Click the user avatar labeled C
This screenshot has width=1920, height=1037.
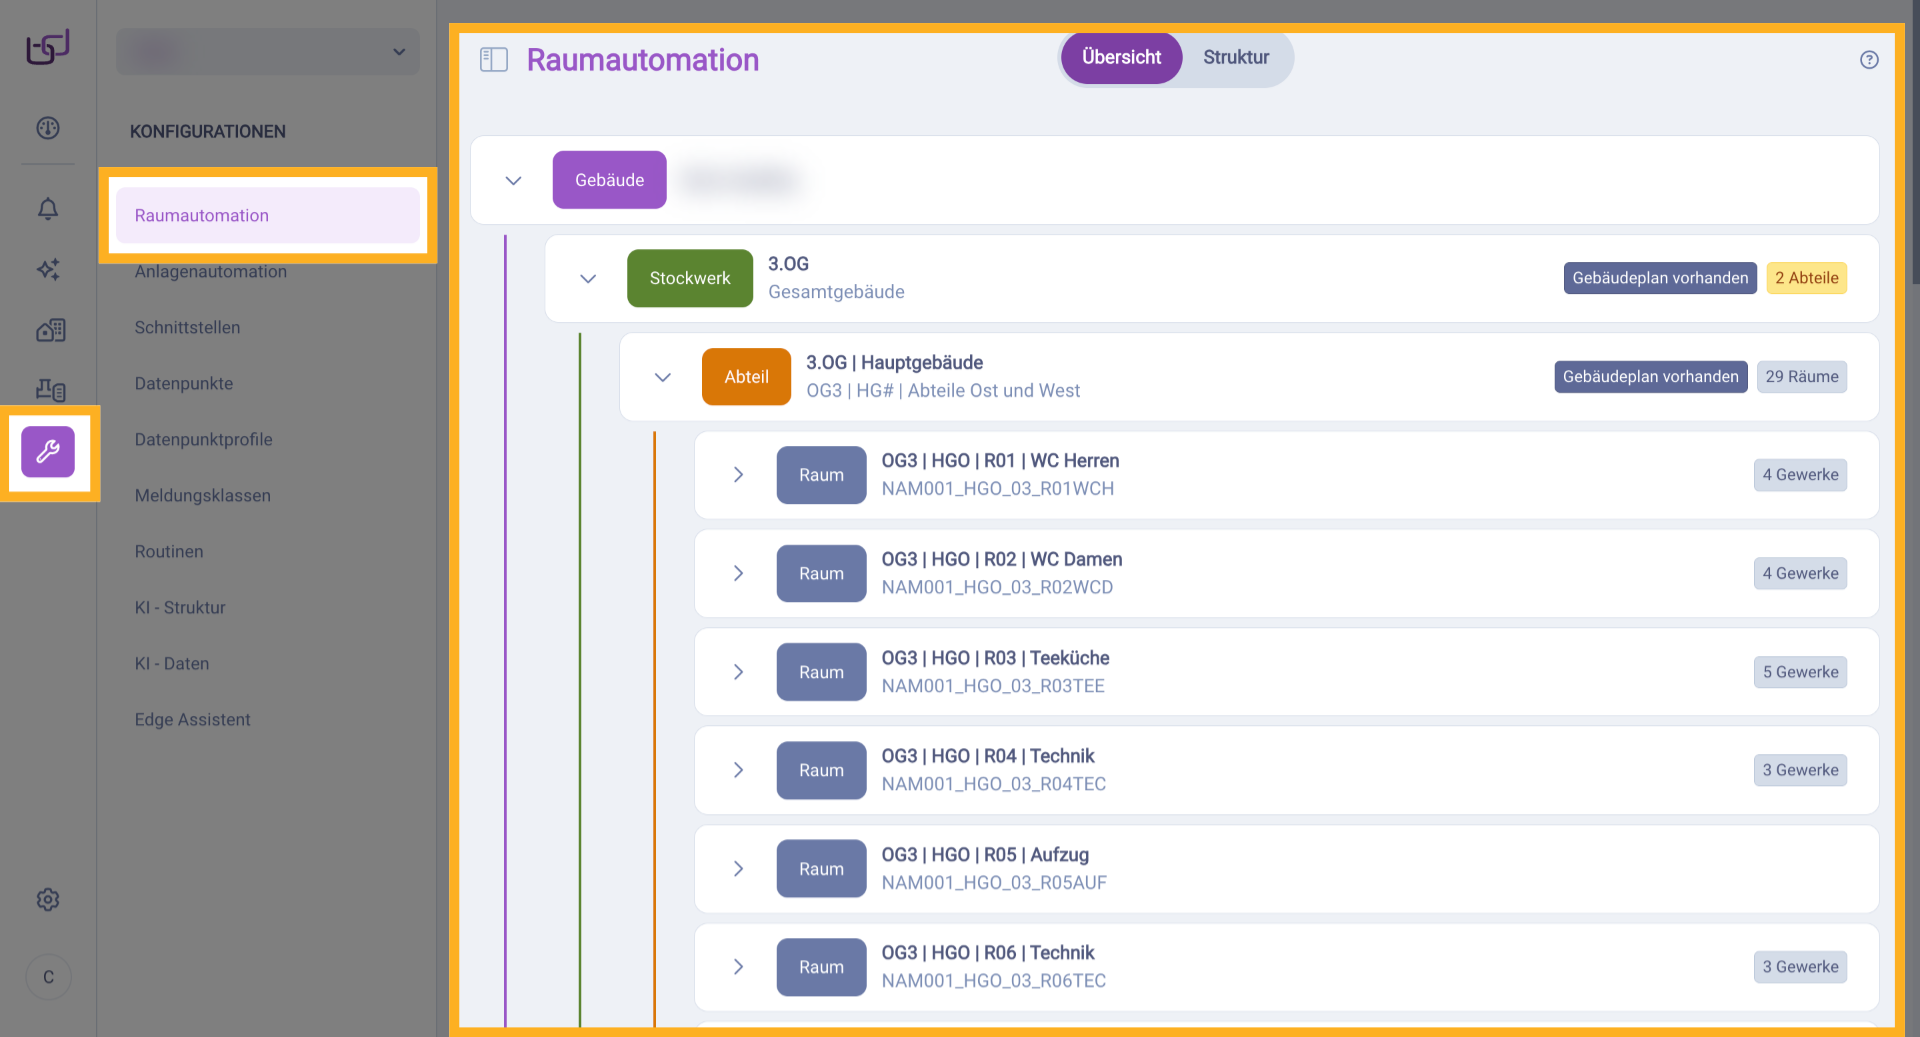tap(48, 977)
